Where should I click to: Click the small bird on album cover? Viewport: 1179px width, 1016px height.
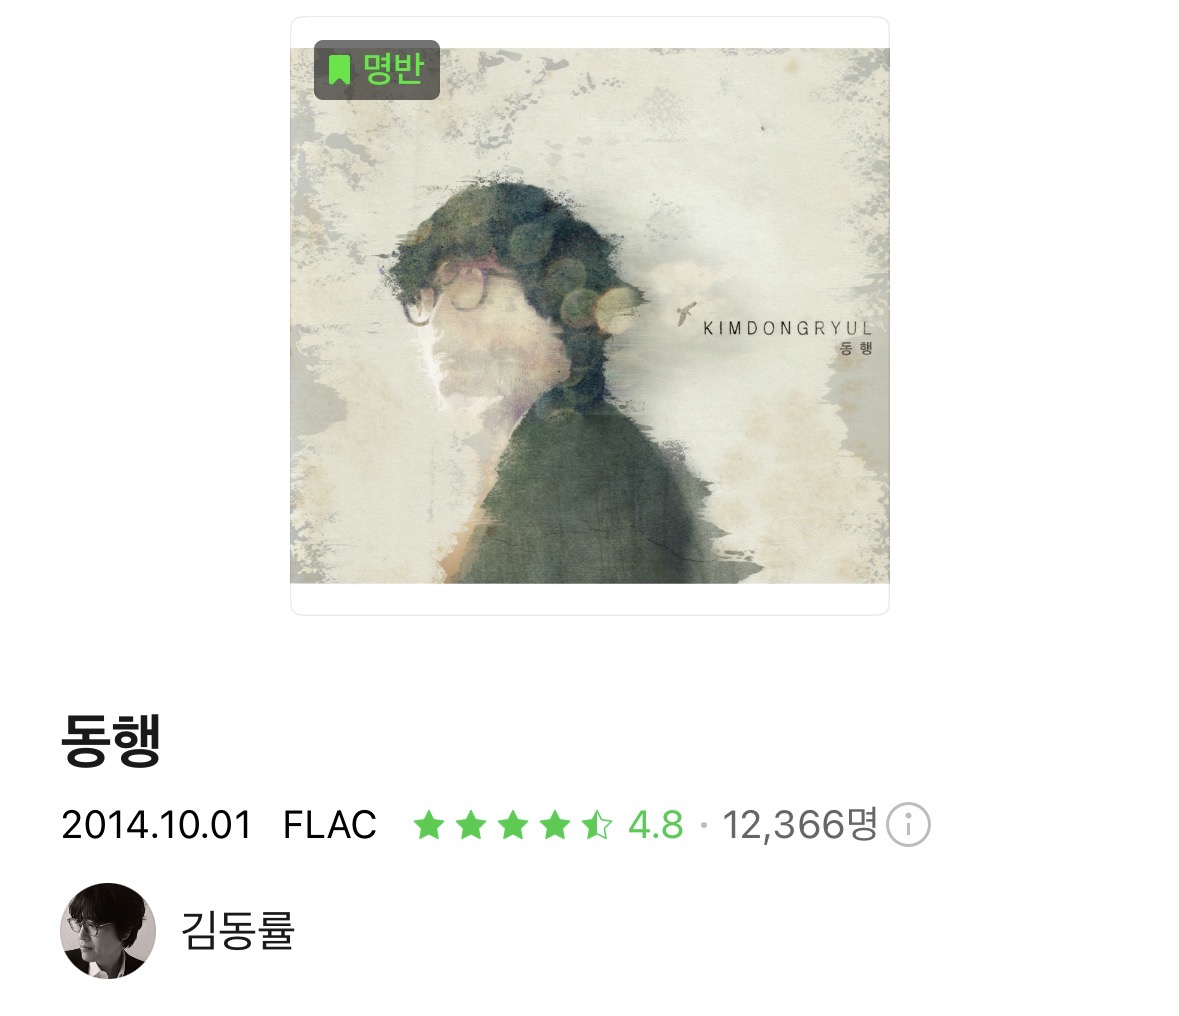coord(686,312)
